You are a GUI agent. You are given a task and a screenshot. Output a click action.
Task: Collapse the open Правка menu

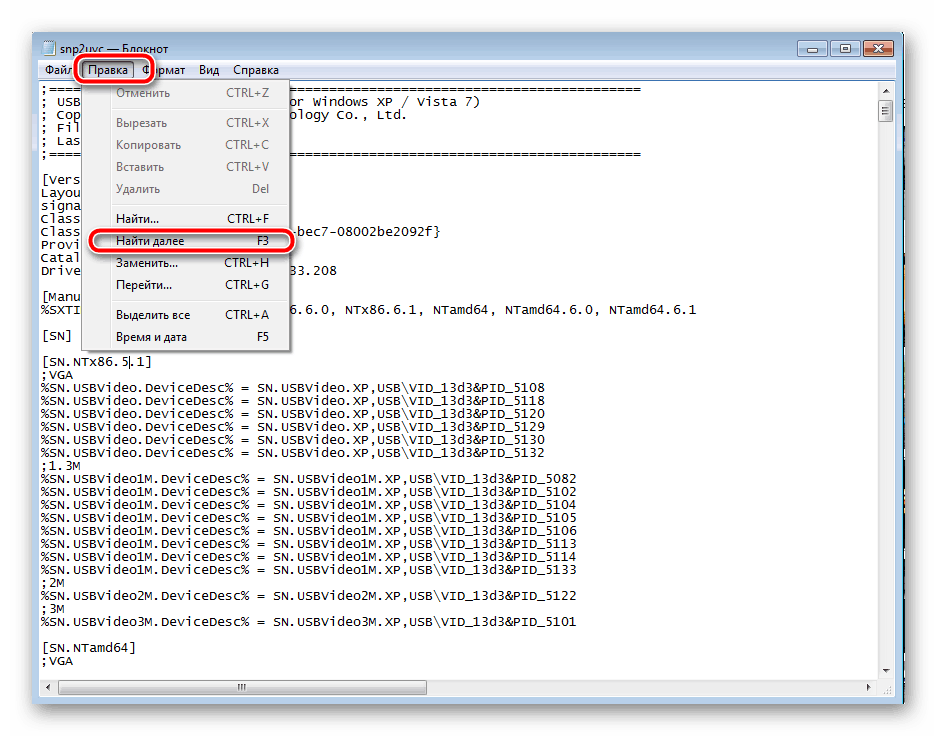[107, 70]
